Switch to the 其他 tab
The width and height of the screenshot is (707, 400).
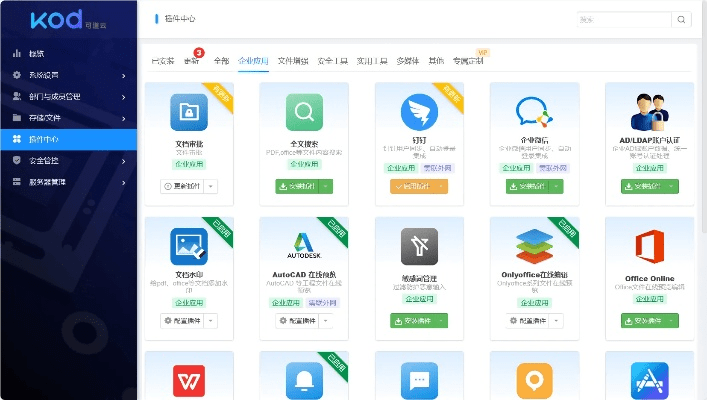point(436,60)
